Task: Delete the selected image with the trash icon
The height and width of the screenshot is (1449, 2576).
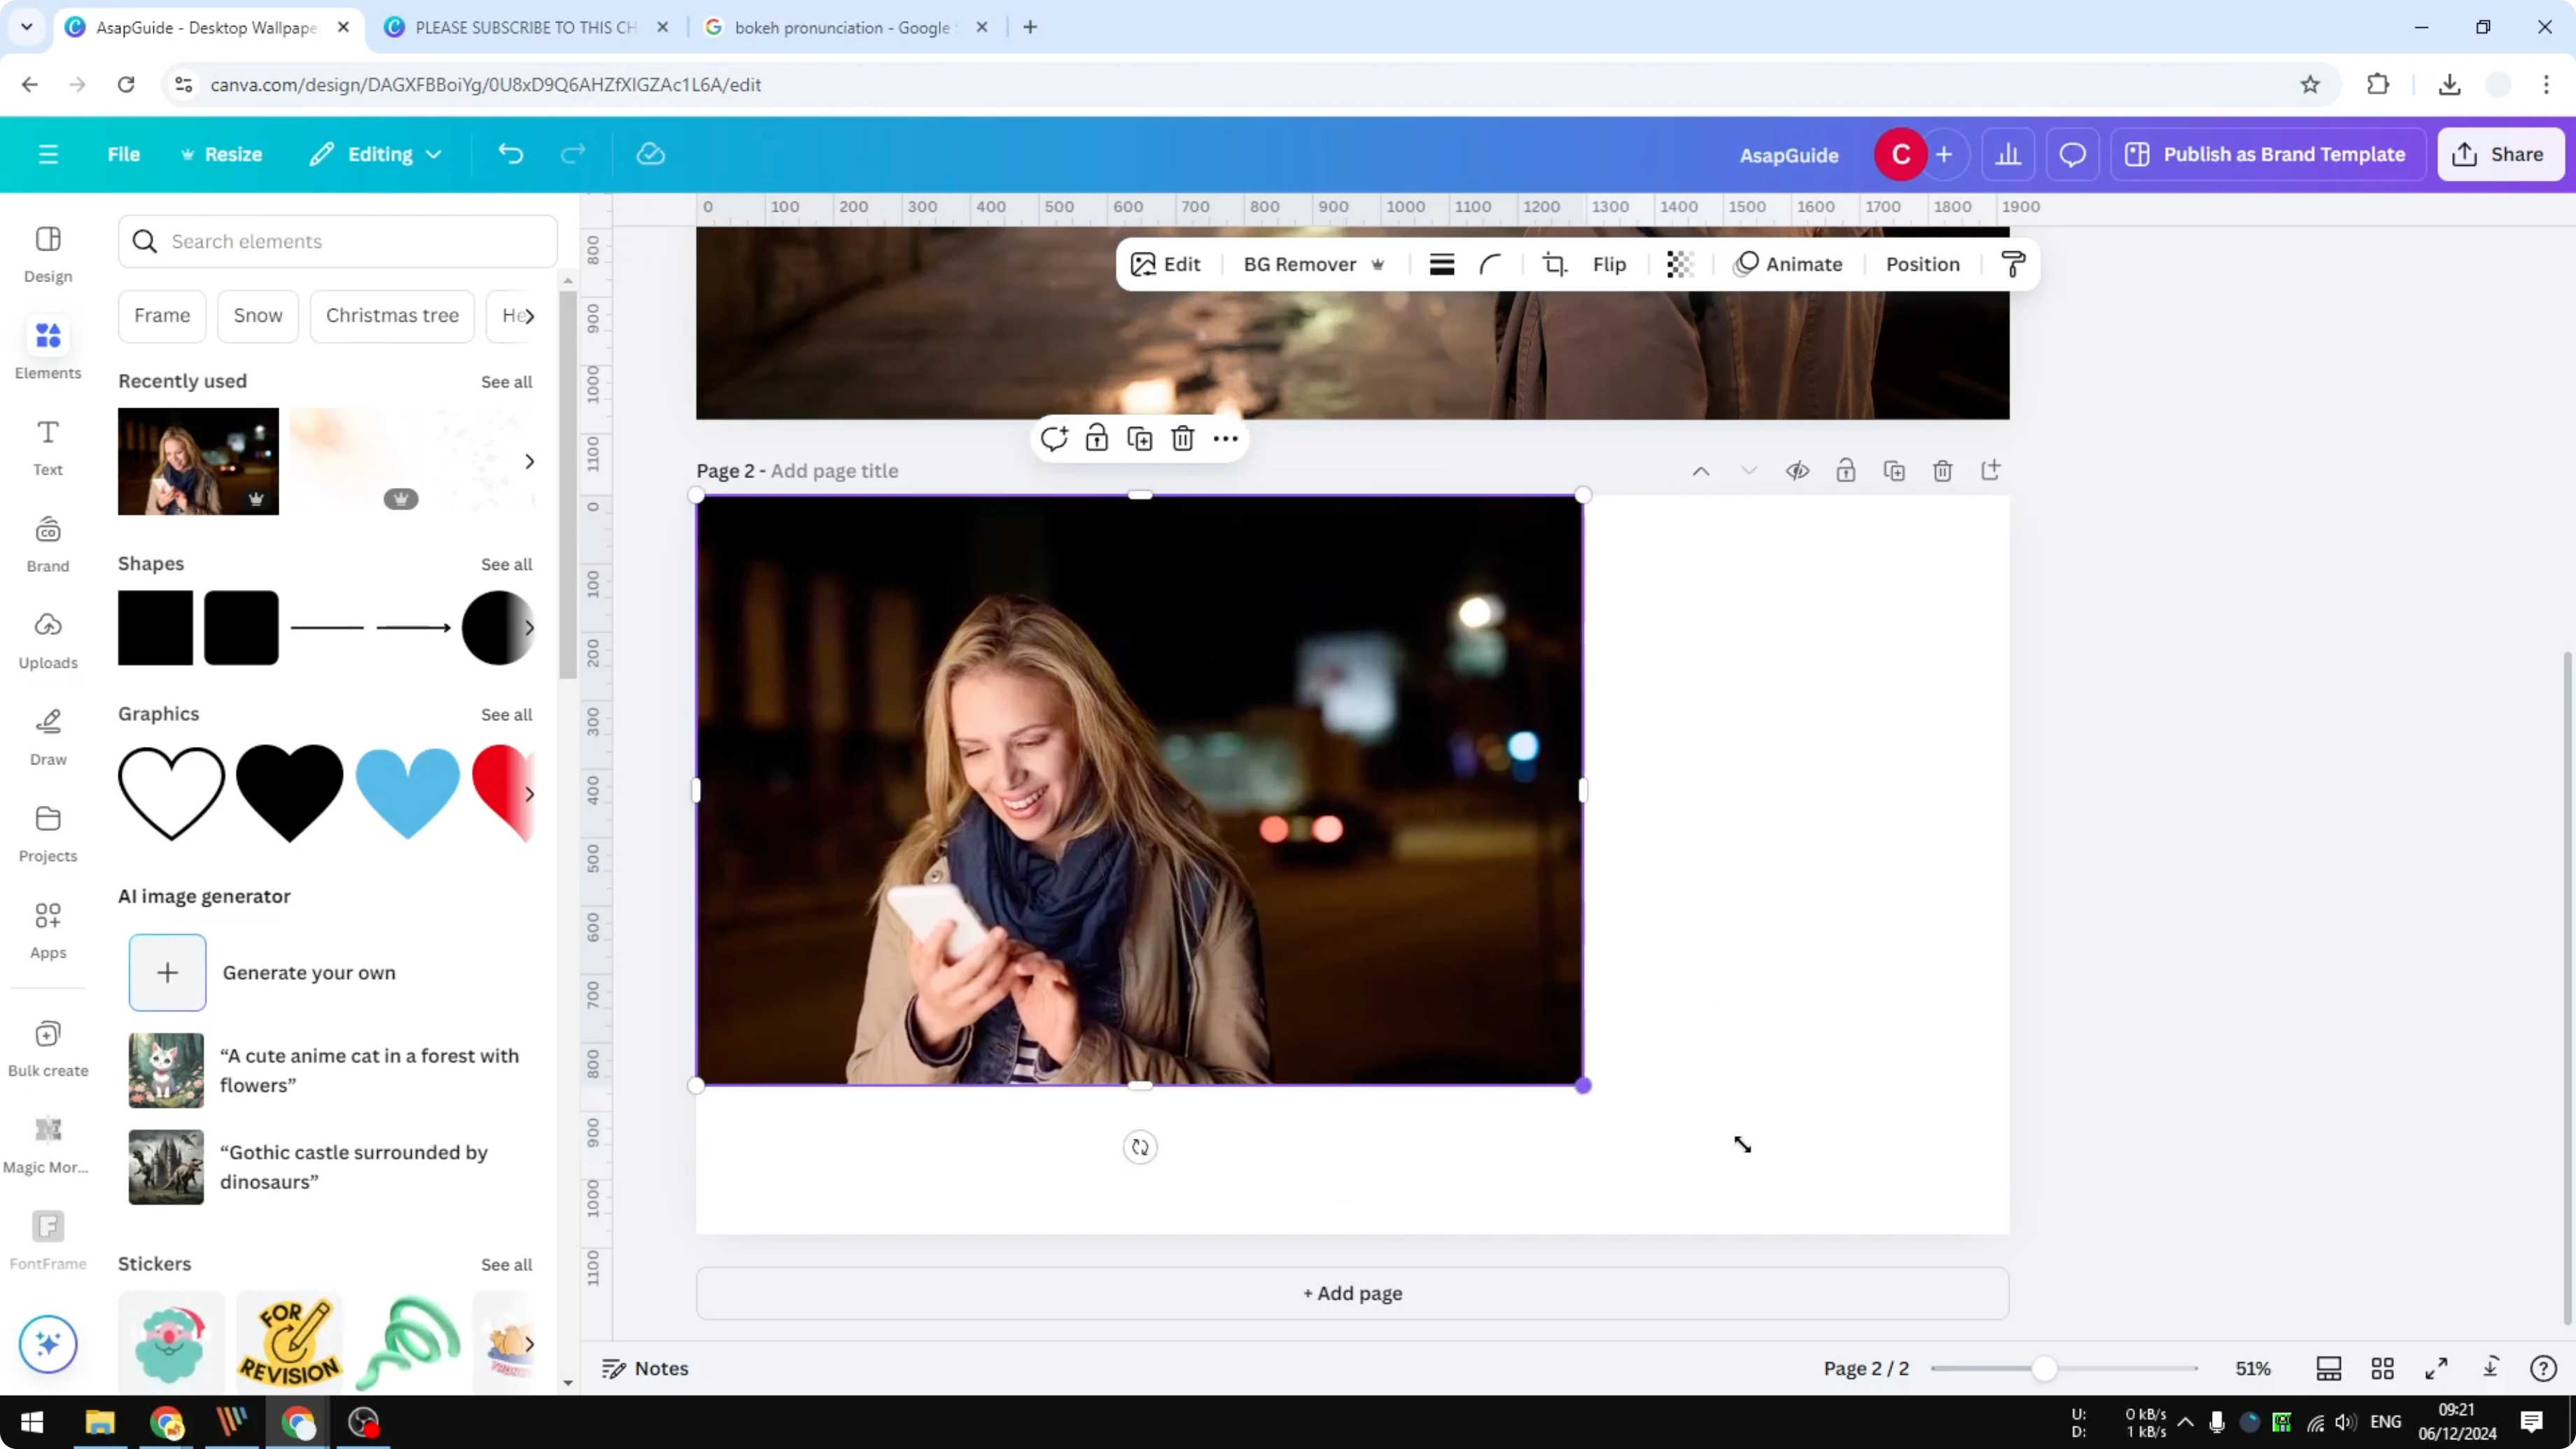Action: click(1183, 438)
